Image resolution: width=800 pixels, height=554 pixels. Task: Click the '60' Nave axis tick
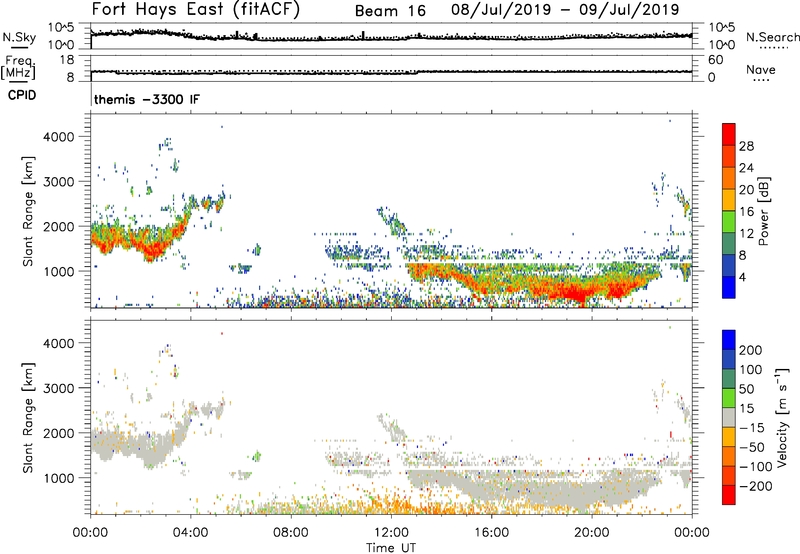coord(715,60)
